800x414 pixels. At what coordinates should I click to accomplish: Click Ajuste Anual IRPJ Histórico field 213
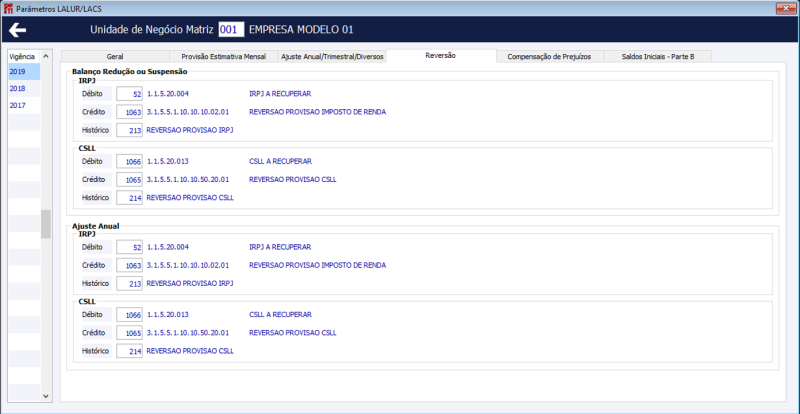129,283
